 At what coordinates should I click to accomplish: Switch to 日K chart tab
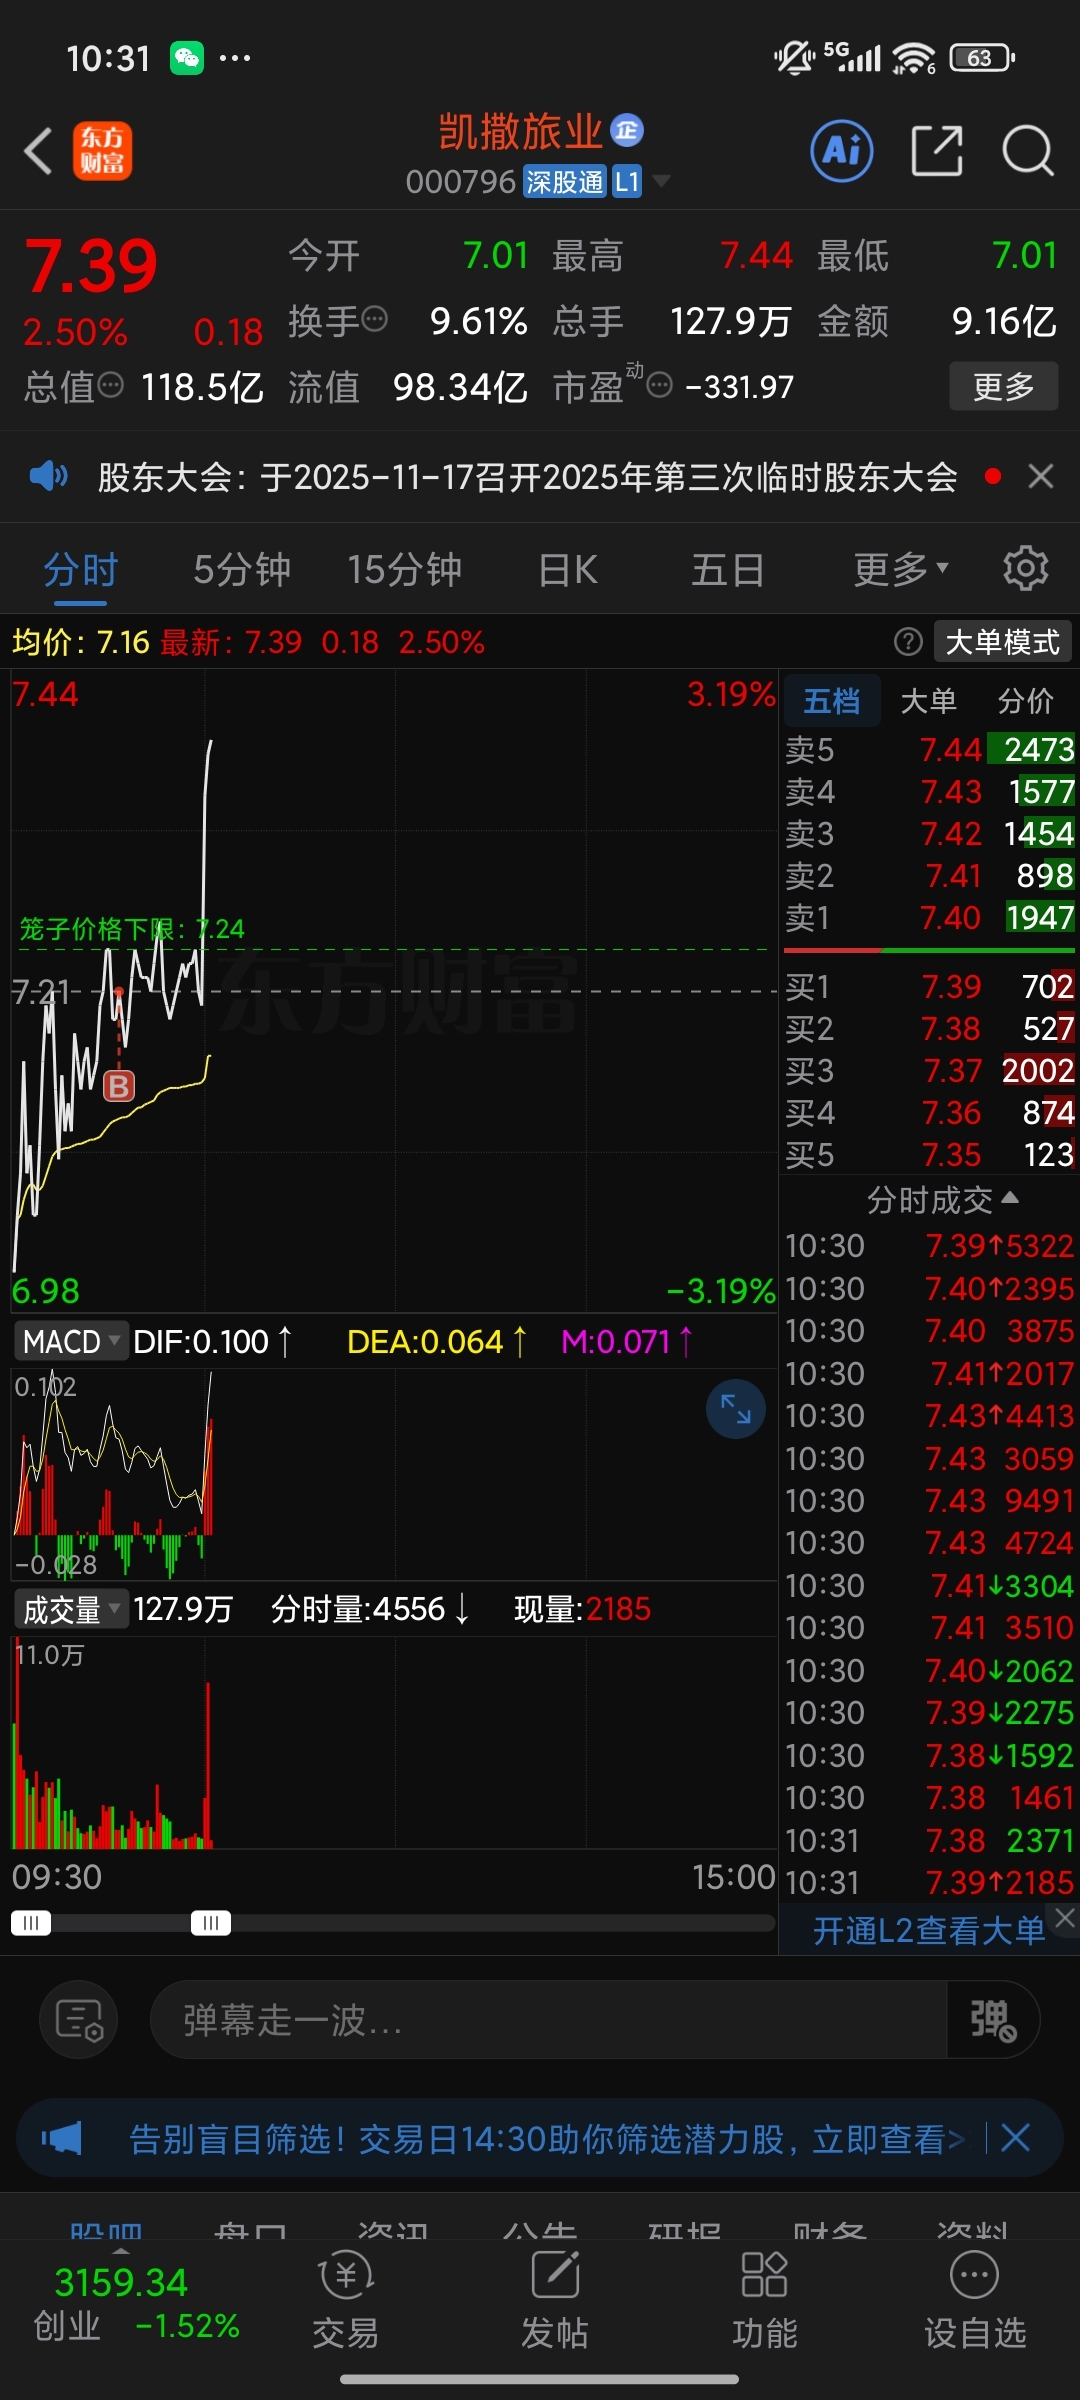pyautogui.click(x=567, y=569)
